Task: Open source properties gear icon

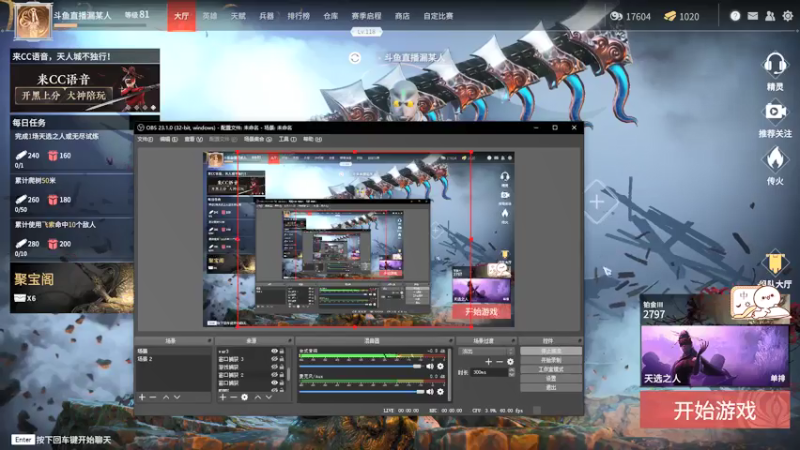Action: [x=244, y=397]
